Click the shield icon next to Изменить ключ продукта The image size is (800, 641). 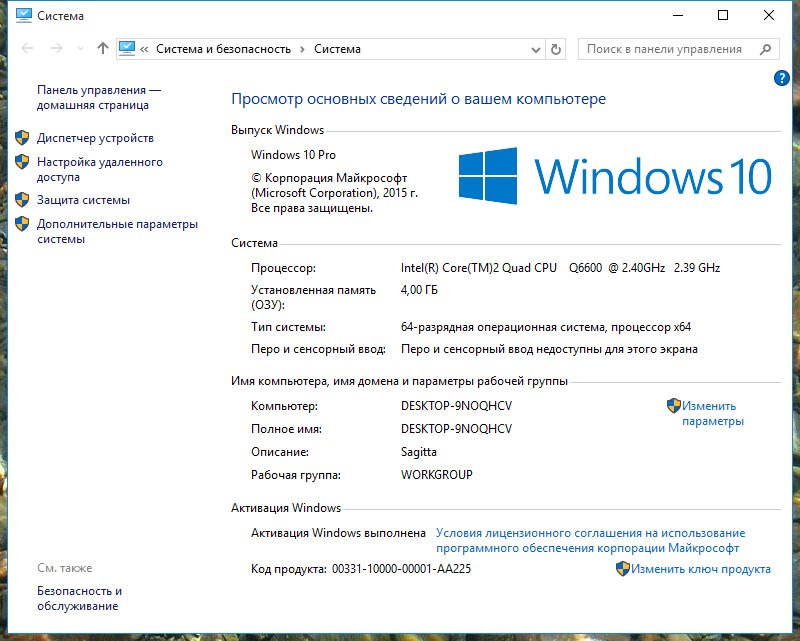622,569
